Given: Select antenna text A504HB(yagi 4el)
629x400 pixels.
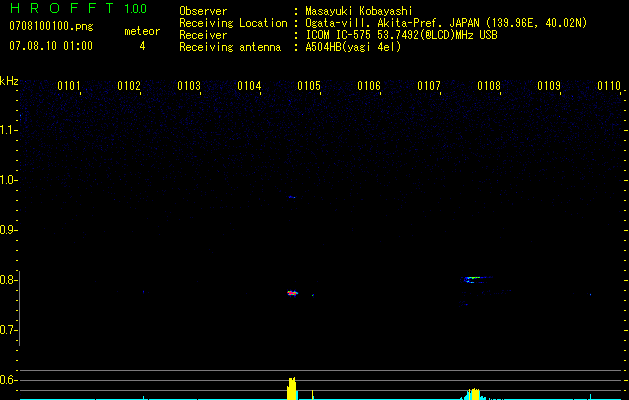Looking at the screenshot, I should pos(353,47).
